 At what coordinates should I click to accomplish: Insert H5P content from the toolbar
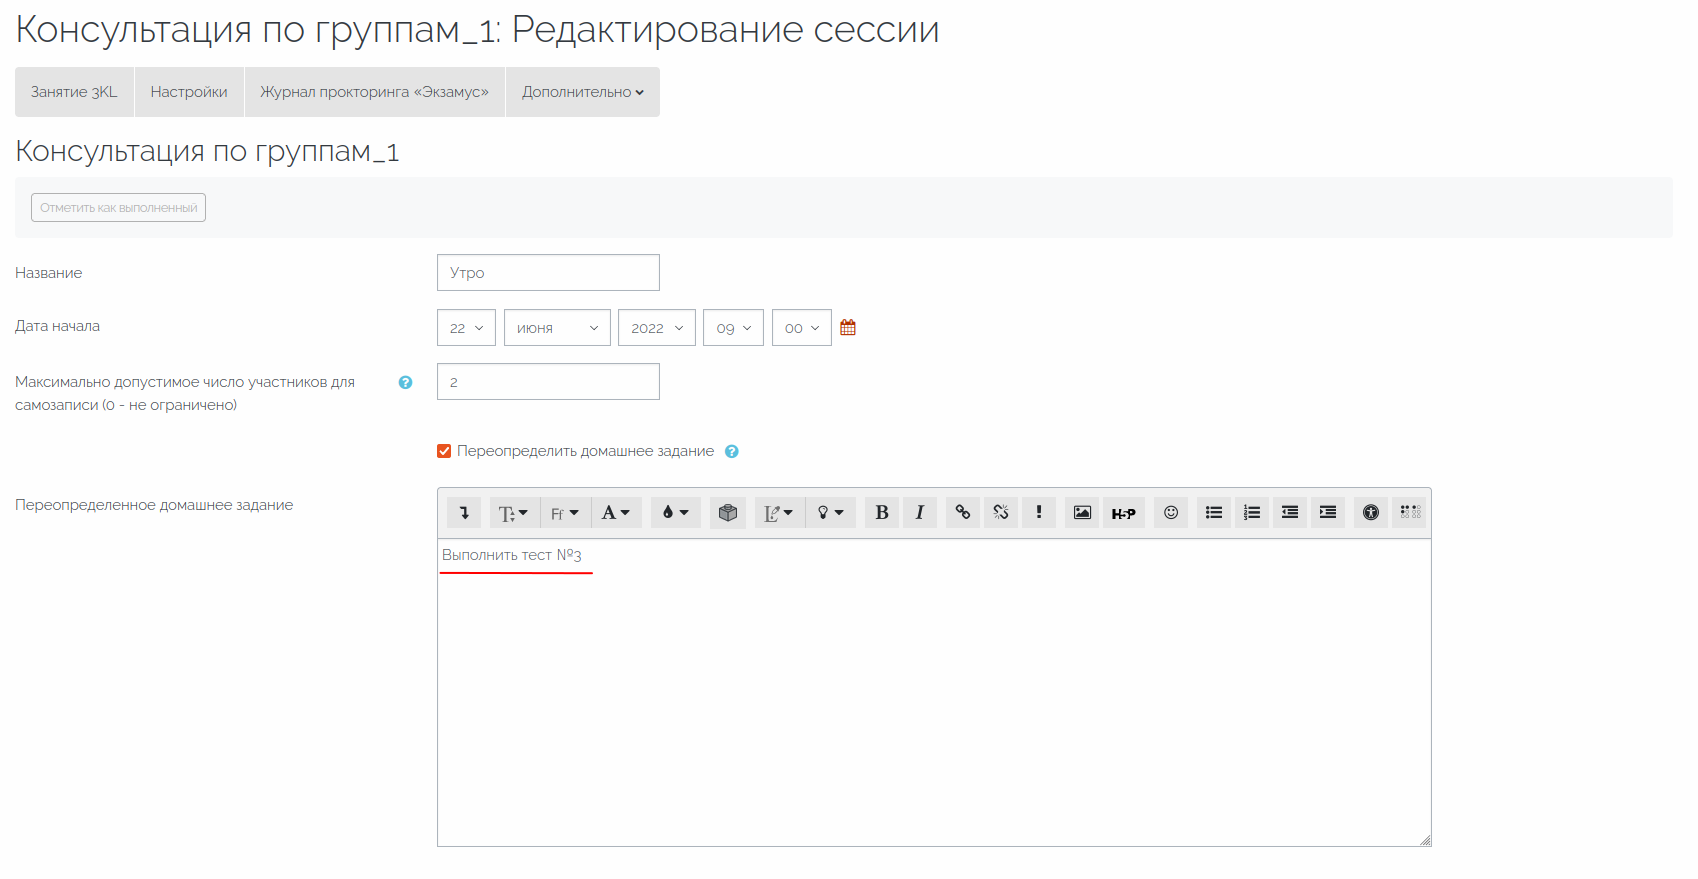coord(1123,513)
